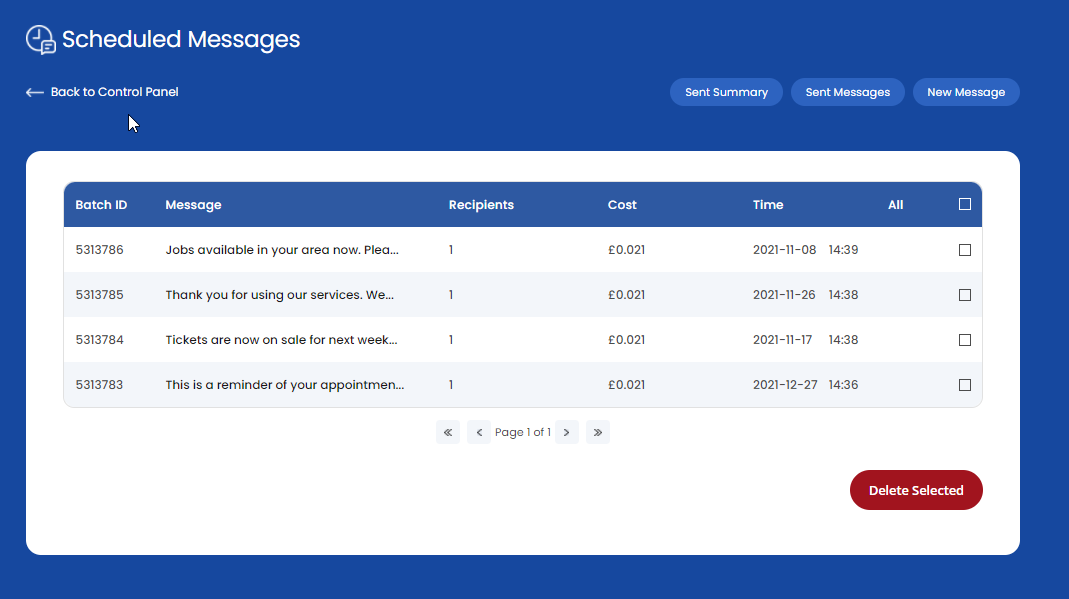Create a New Message
The image size is (1069, 599).
click(966, 92)
